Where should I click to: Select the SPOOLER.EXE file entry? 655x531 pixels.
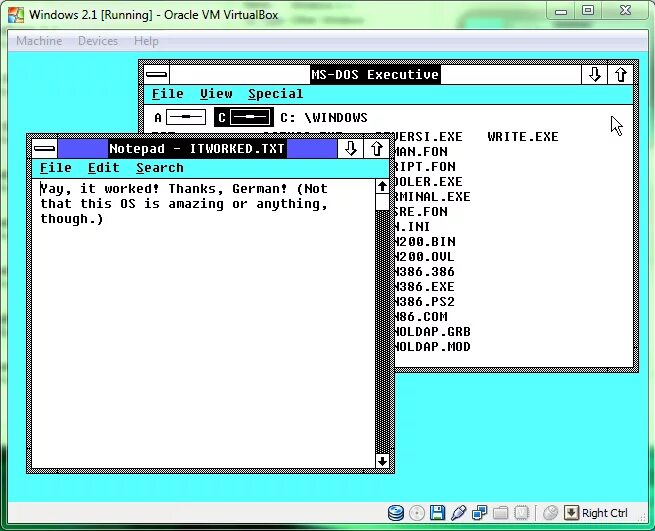(429, 182)
